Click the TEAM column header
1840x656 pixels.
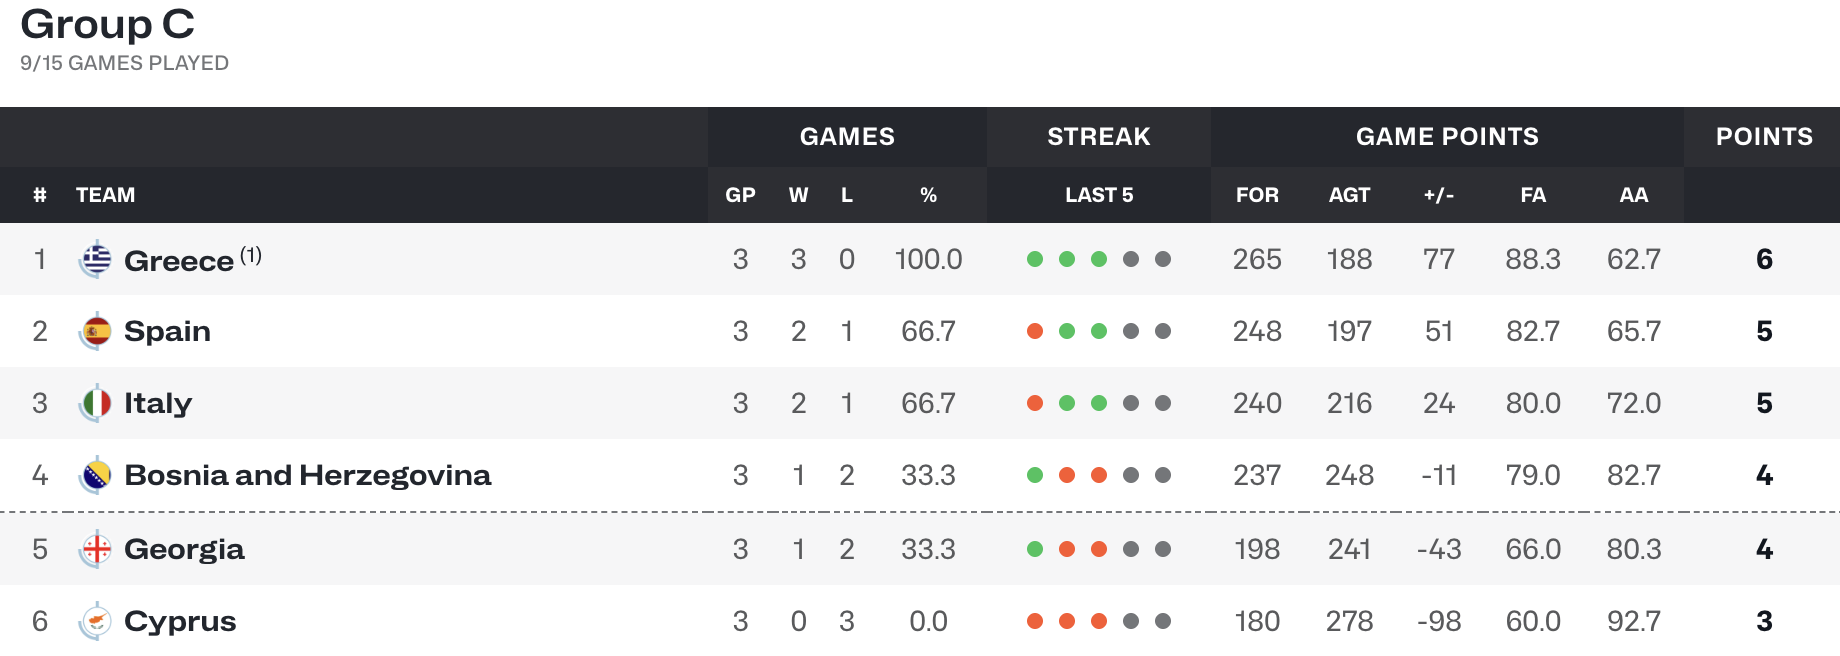(x=105, y=195)
